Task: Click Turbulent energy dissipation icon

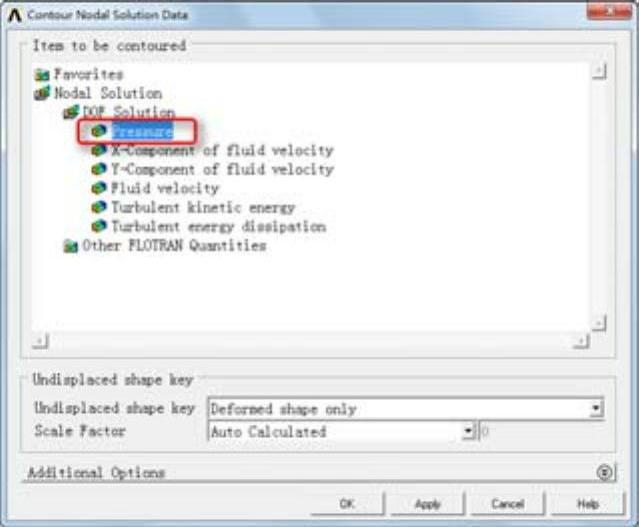Action: (x=99, y=226)
